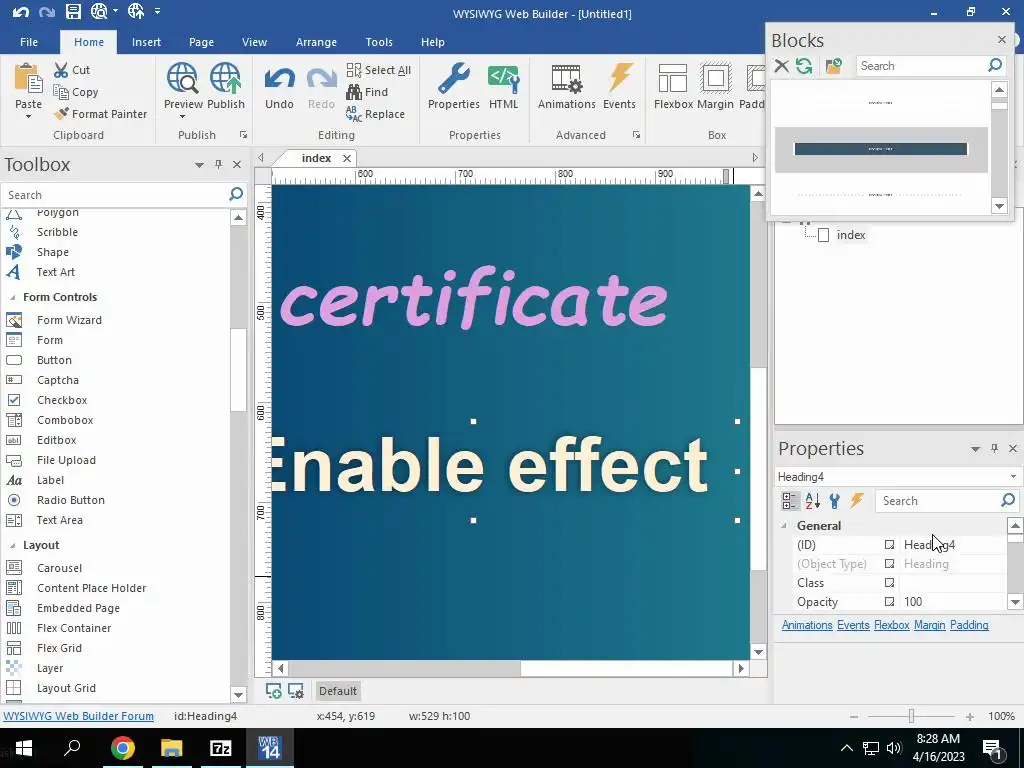
Task: Delete the selected block in the Blocks panel
Action: pos(782,66)
